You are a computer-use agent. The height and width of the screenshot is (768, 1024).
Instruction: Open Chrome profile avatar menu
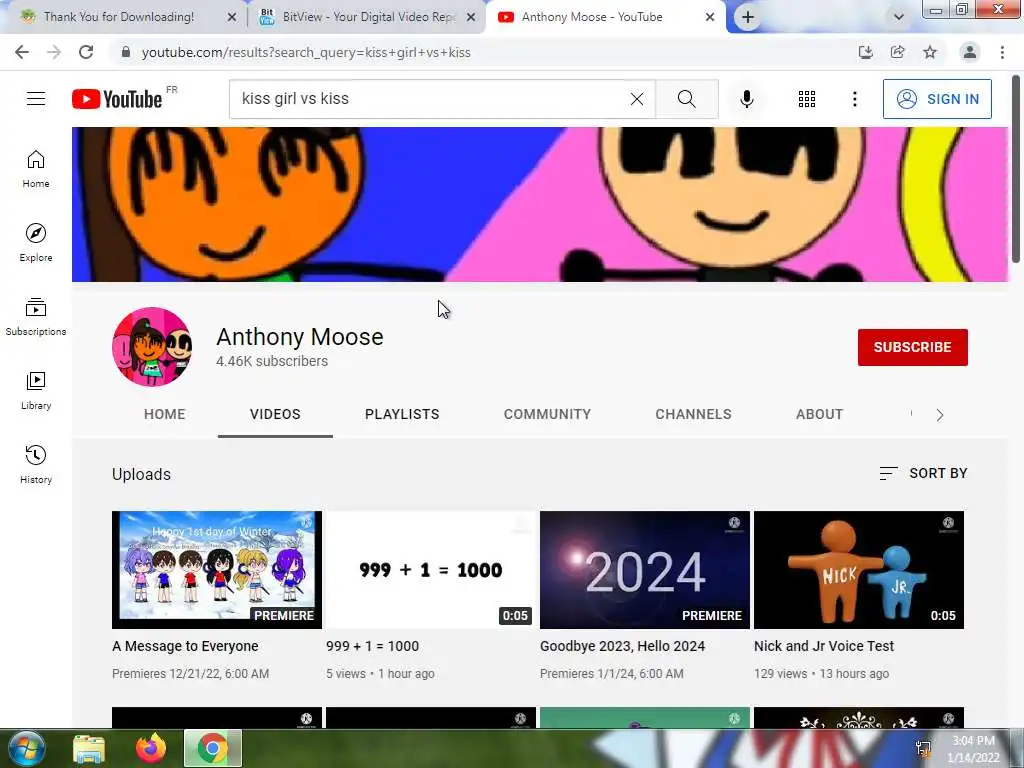click(970, 52)
